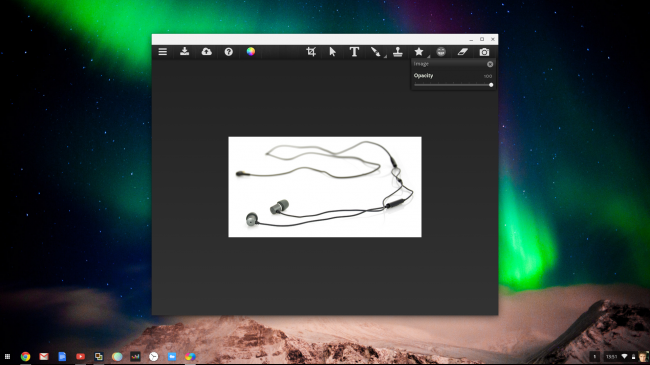Viewport: 650px width, 365px height.
Task: Open the teal-orange circle shelf app
Action: click(117, 357)
